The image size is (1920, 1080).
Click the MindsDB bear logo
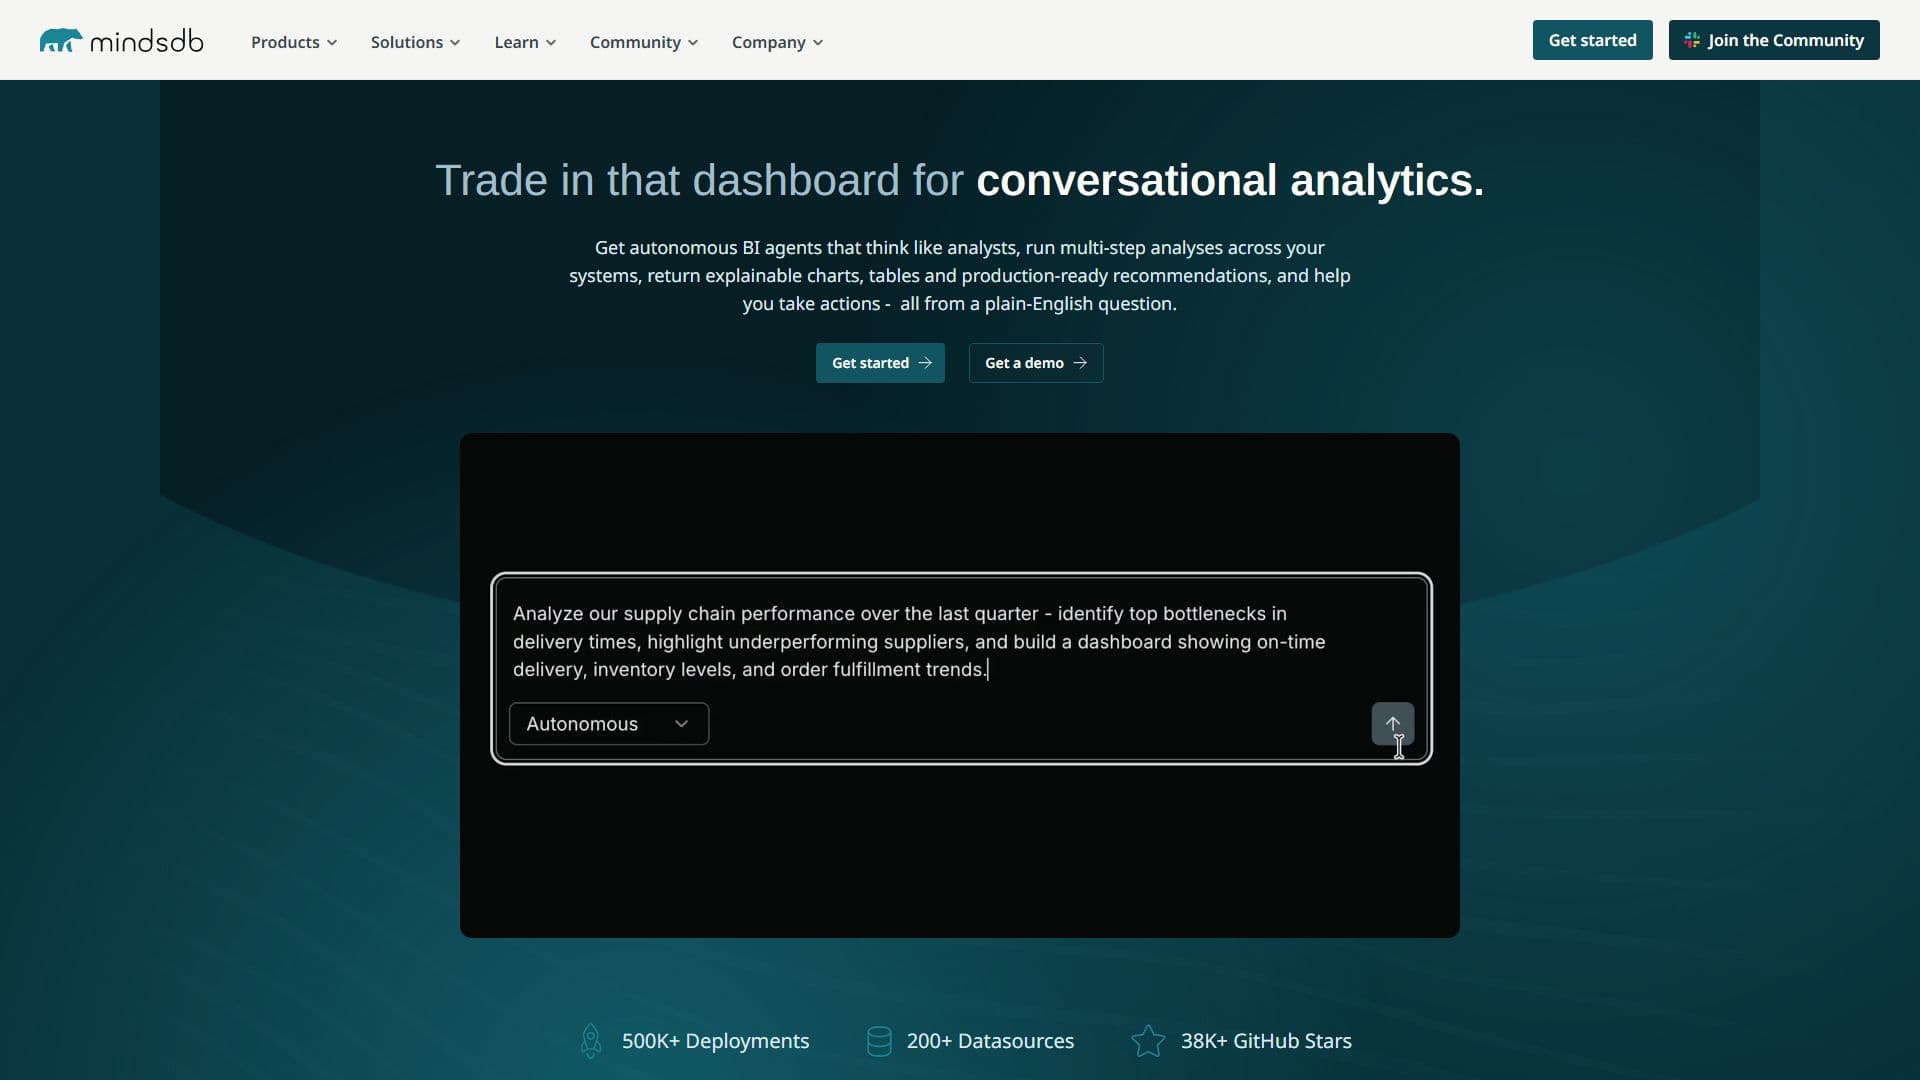coord(121,41)
